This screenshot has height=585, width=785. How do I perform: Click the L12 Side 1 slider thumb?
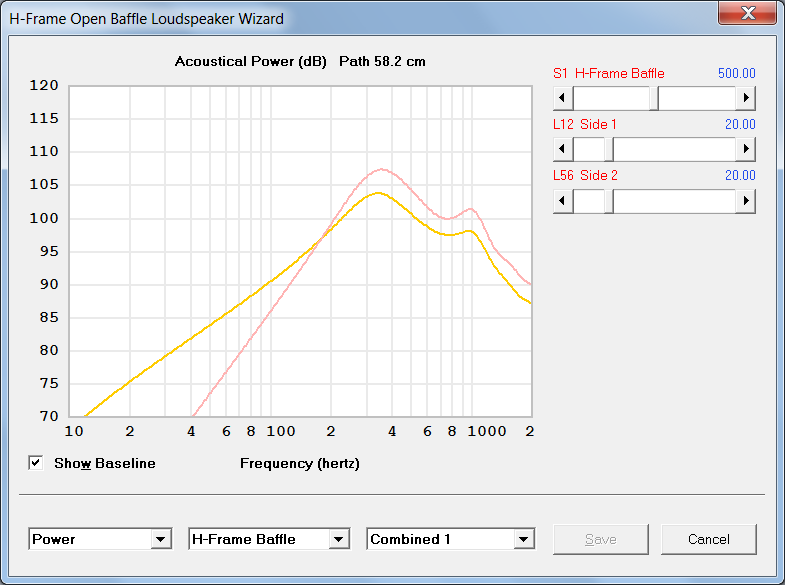point(609,149)
